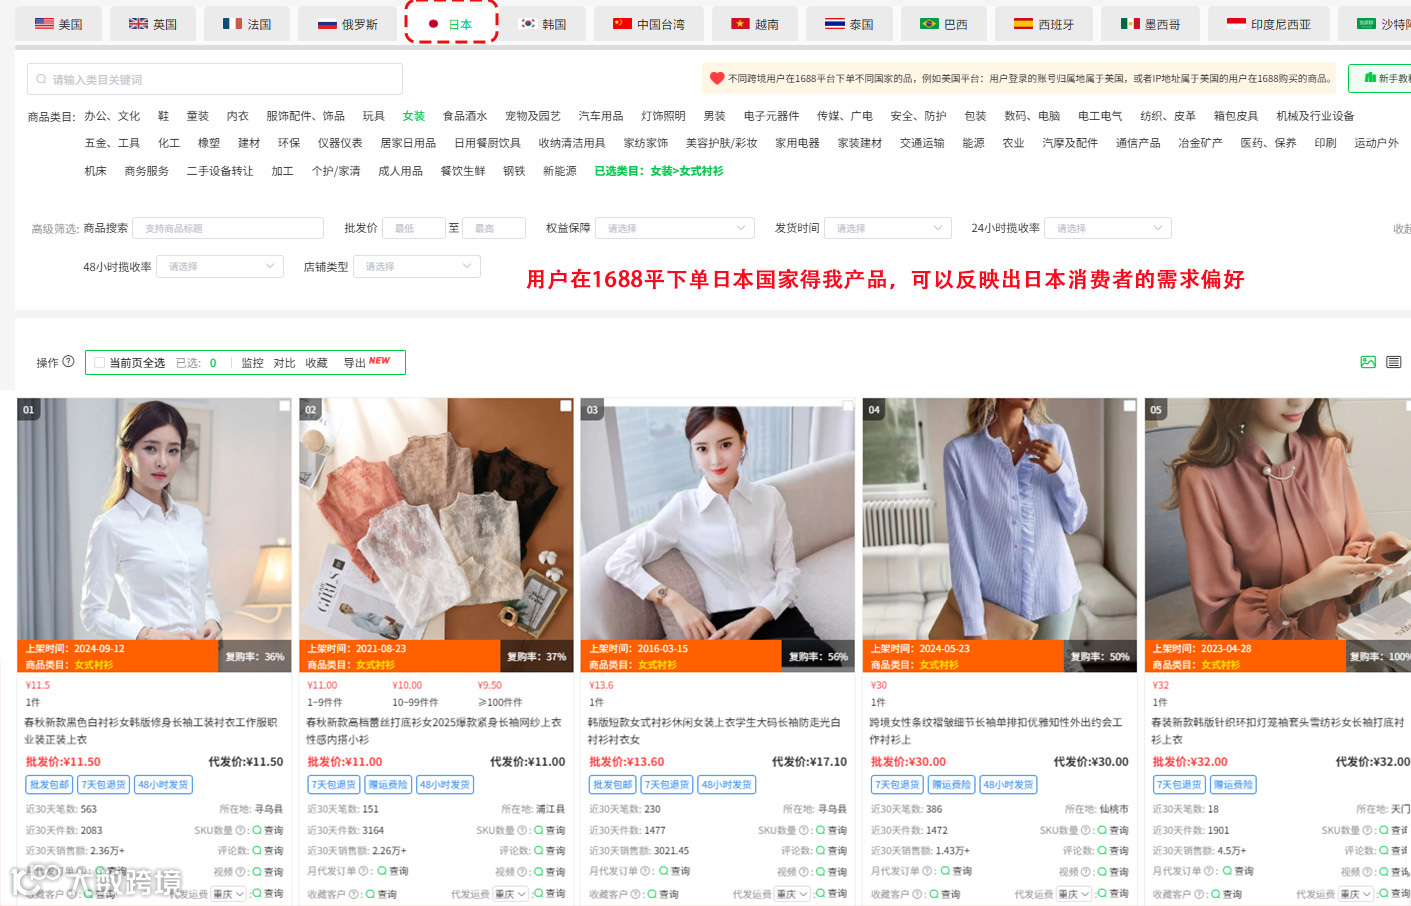Focus the 商品搜索 title input field
The height and width of the screenshot is (906, 1411).
[x=228, y=228]
